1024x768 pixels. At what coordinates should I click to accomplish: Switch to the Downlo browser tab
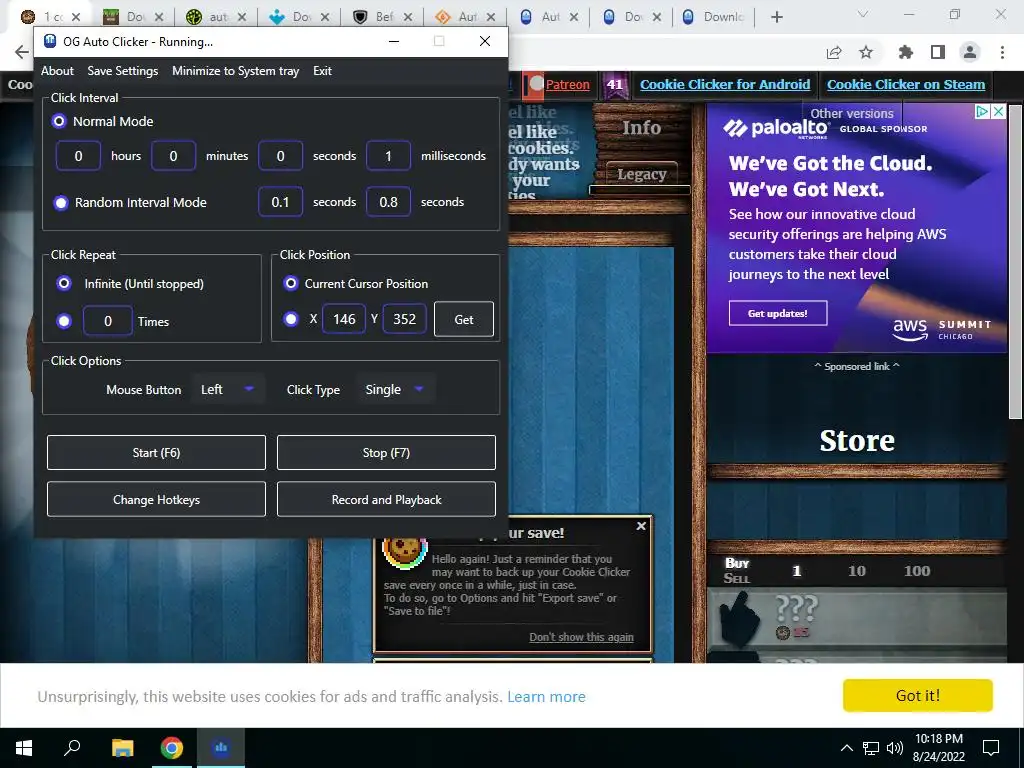713,17
